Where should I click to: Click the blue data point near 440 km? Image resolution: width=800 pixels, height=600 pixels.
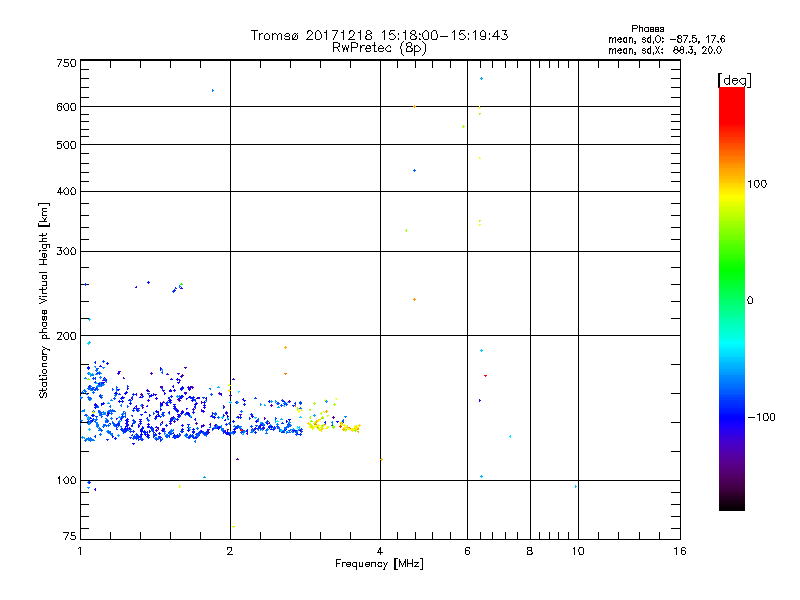tap(414, 170)
